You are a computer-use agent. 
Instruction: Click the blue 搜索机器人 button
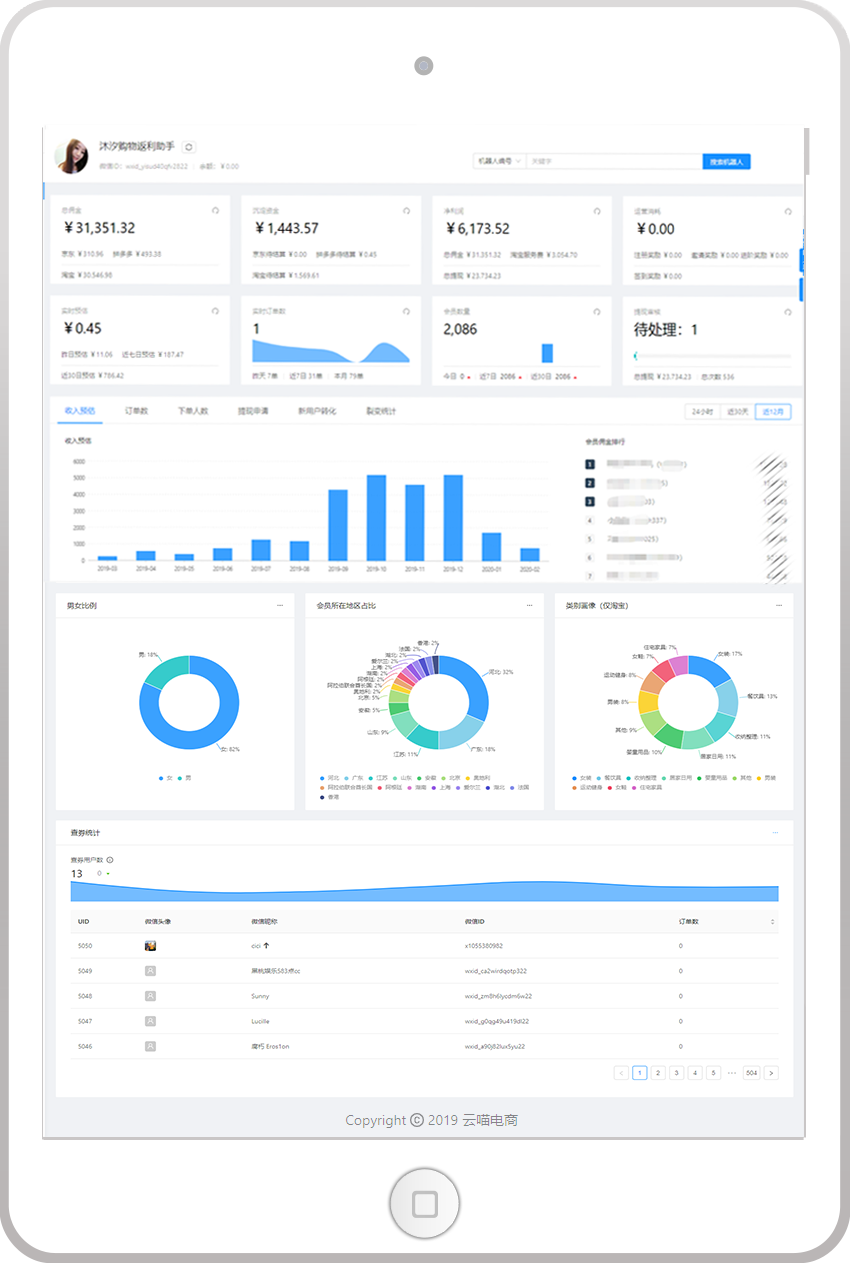(x=726, y=161)
